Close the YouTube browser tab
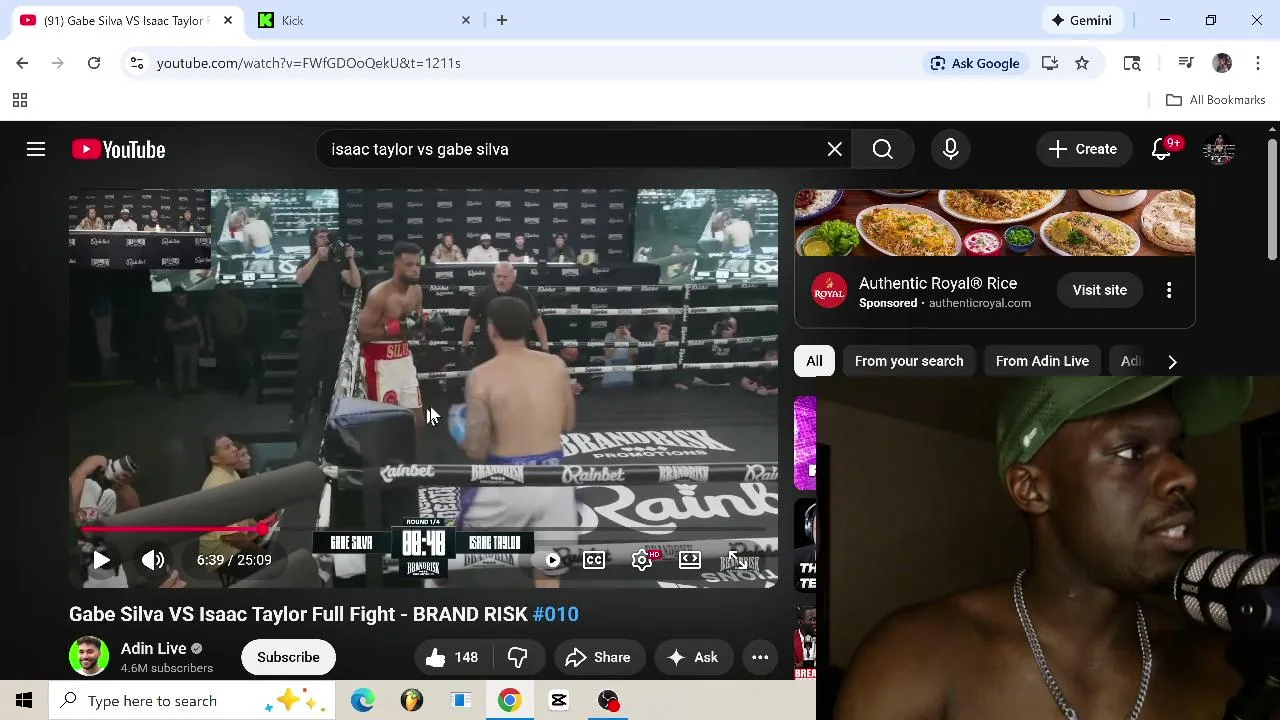 [228, 20]
